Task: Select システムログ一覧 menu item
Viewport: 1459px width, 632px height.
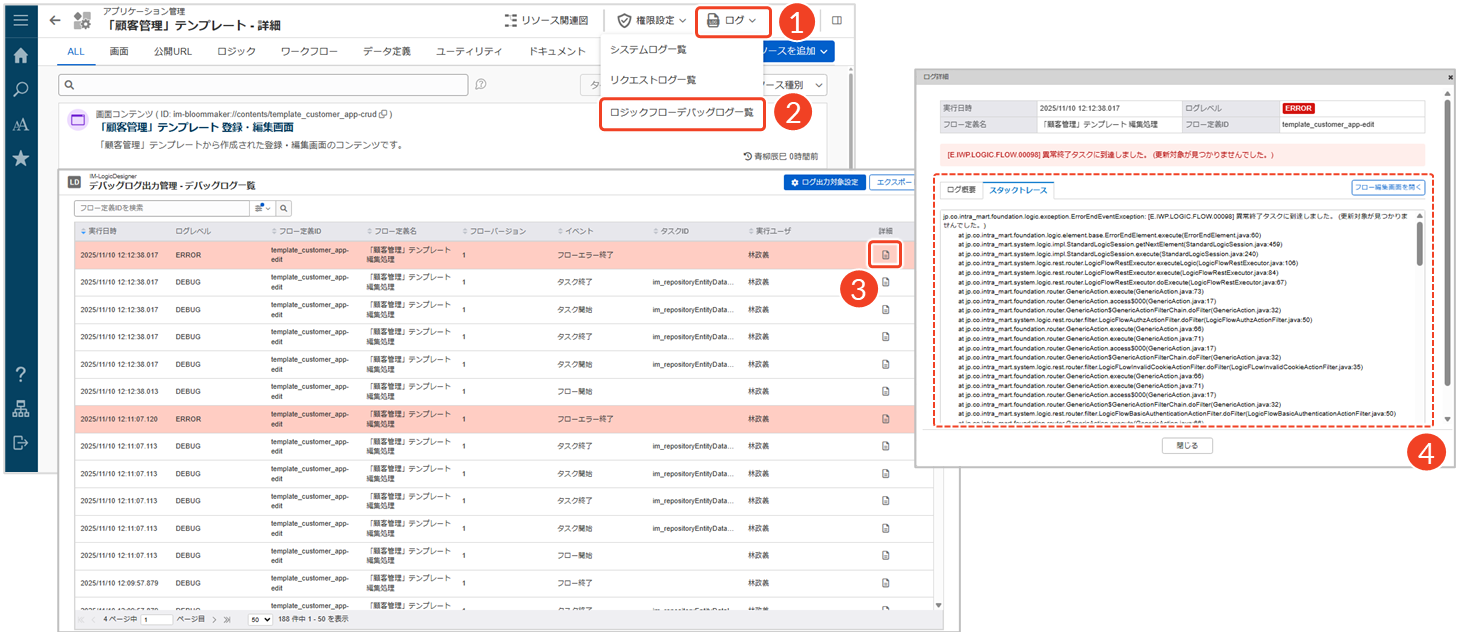Action: point(648,49)
